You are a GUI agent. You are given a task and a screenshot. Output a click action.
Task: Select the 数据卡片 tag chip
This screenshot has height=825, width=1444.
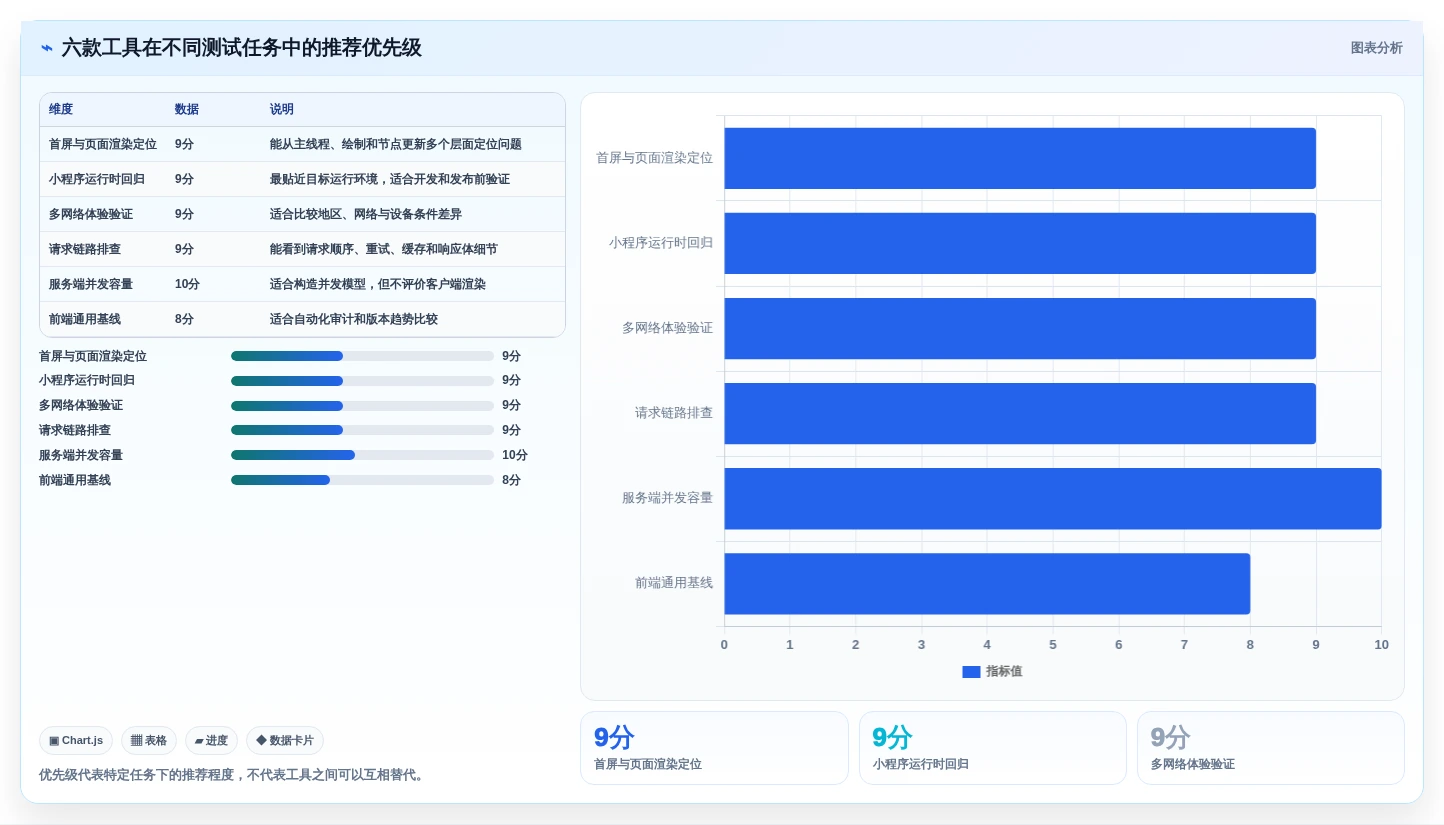285,741
